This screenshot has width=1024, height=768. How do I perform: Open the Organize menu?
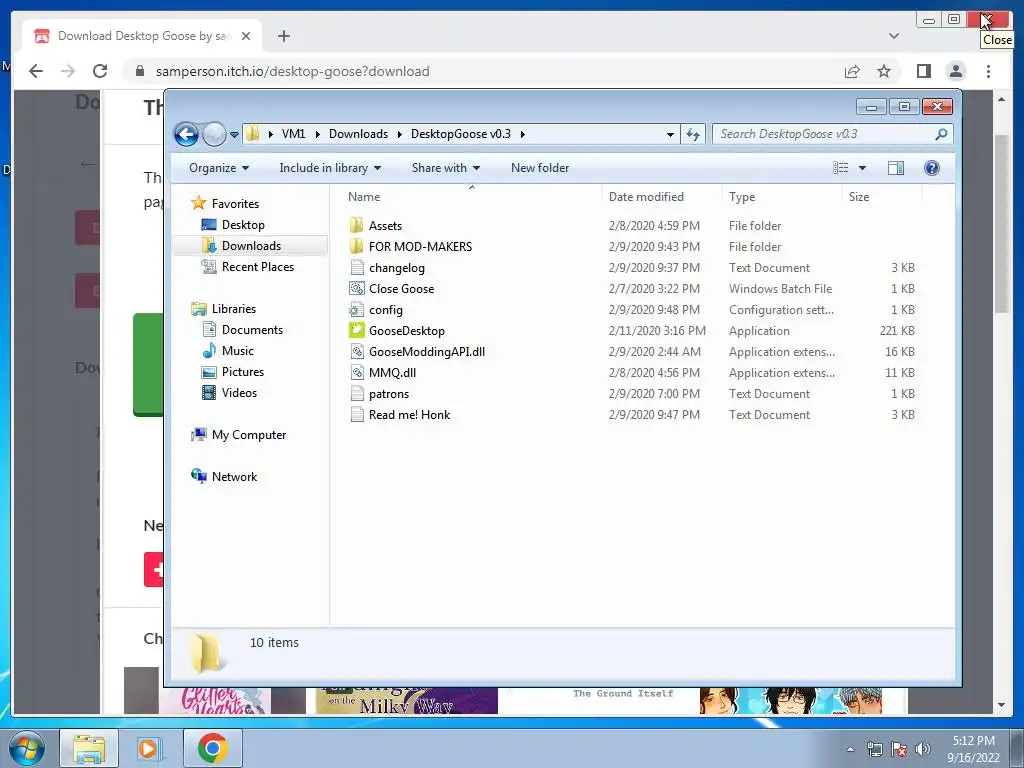pos(219,168)
